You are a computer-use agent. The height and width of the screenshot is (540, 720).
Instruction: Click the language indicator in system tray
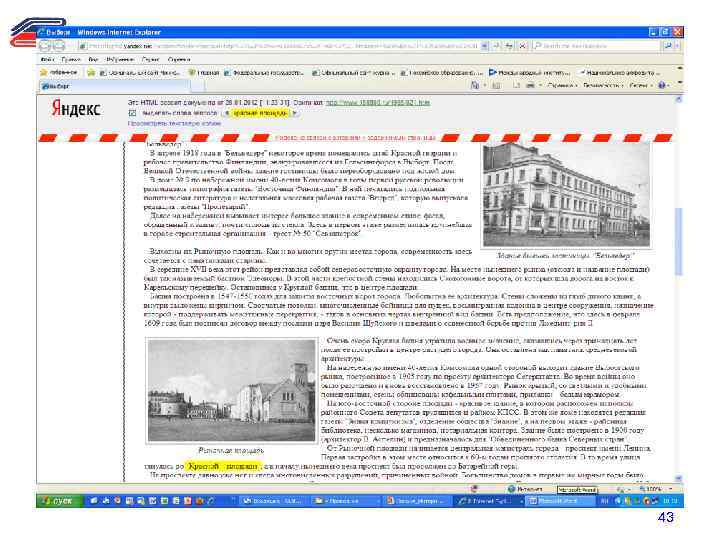coord(604,501)
